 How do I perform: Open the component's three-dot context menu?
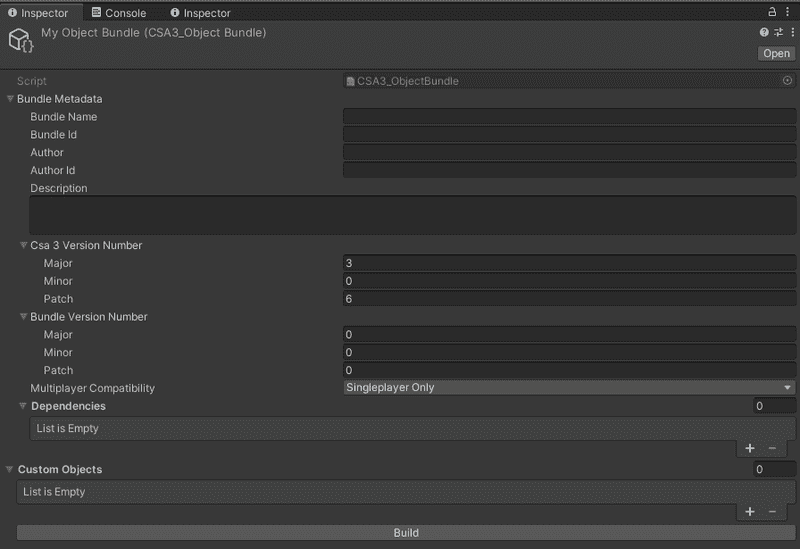pyautogui.click(x=791, y=33)
